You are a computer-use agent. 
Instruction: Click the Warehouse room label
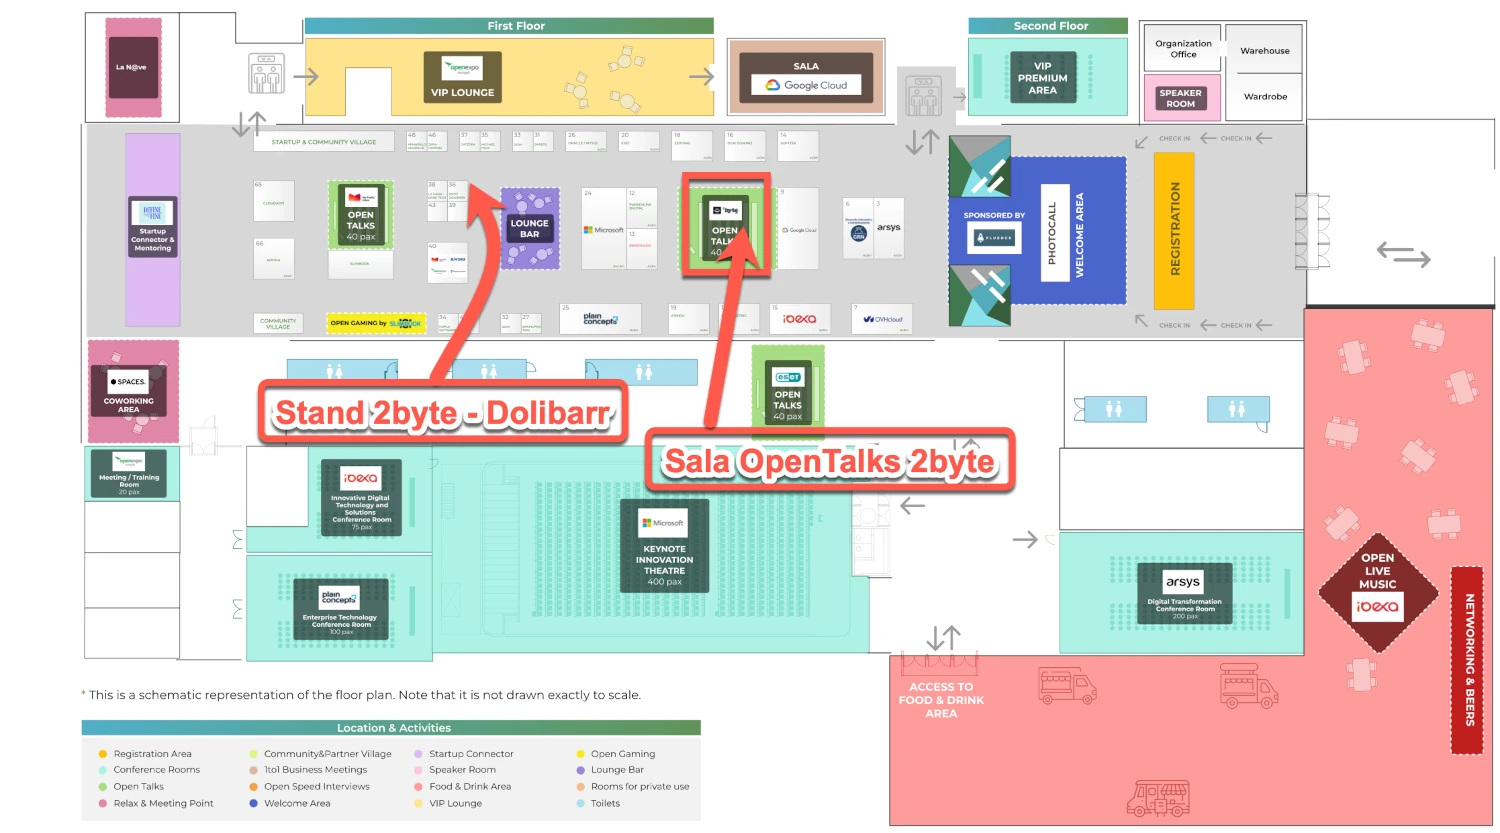1265,51
